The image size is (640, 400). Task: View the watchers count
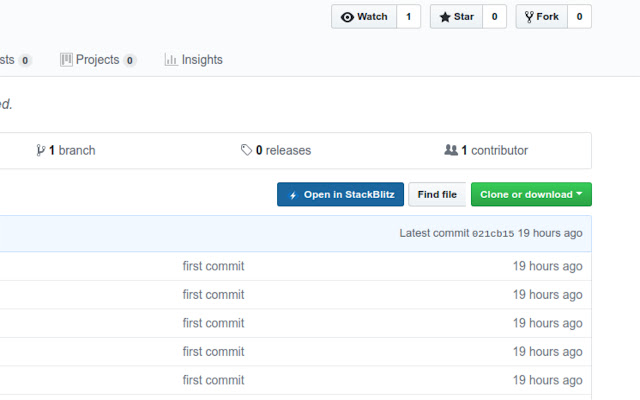(x=408, y=17)
